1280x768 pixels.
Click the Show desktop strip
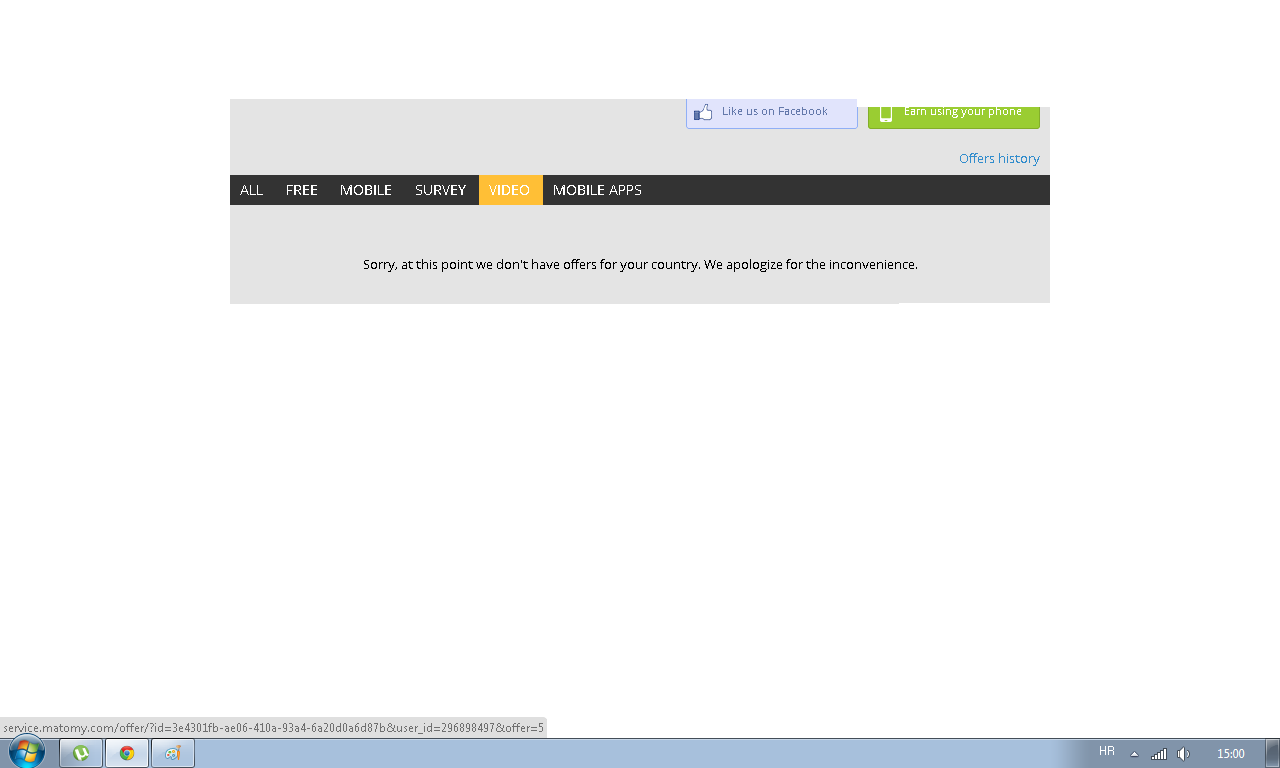pos(1272,753)
